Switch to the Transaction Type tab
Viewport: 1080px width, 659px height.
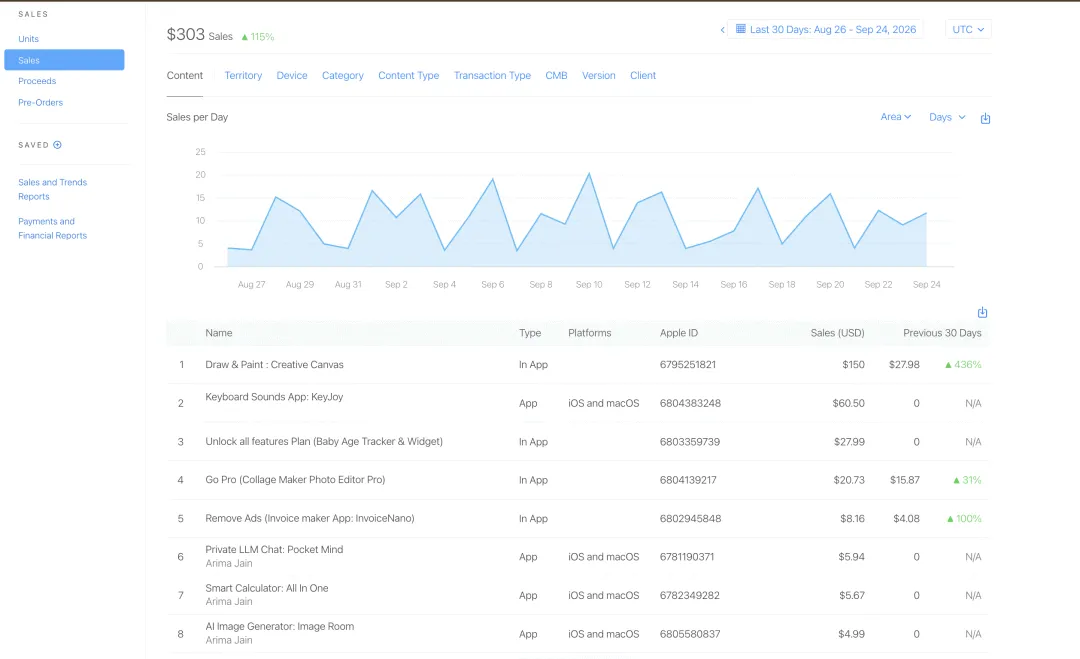point(492,76)
